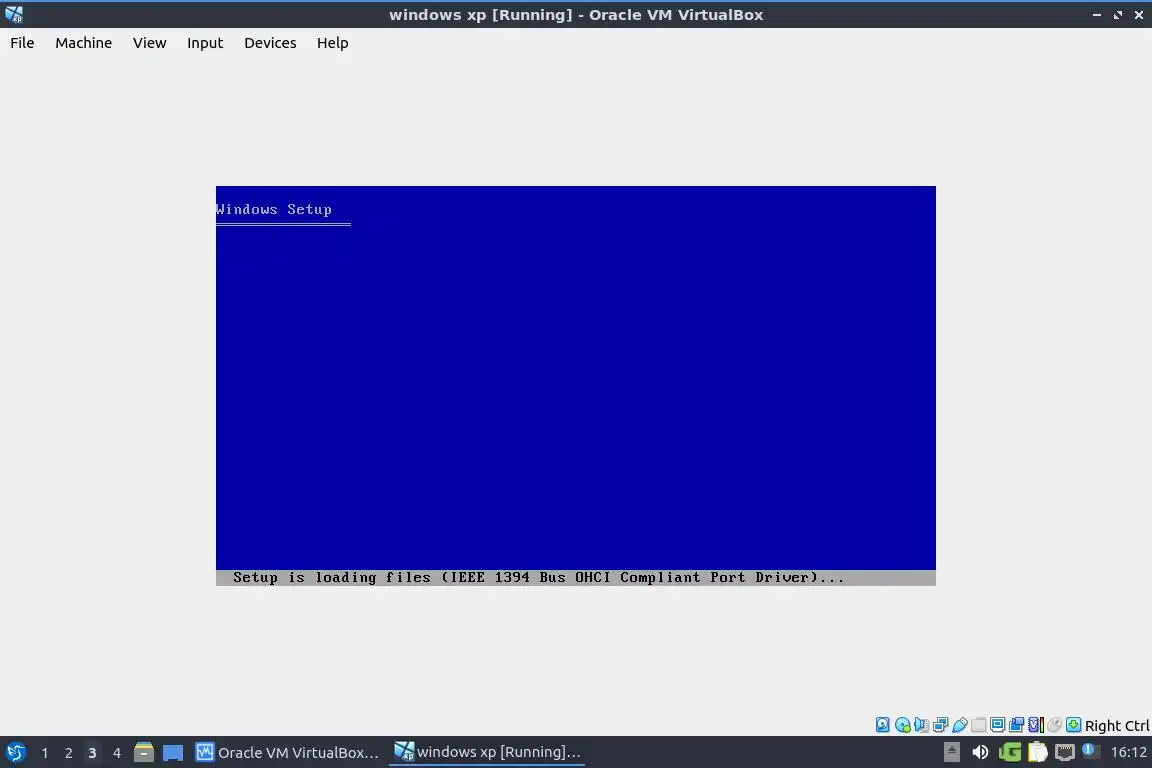Image resolution: width=1152 pixels, height=768 pixels.
Task: Open the Devices menu
Action: tap(270, 43)
